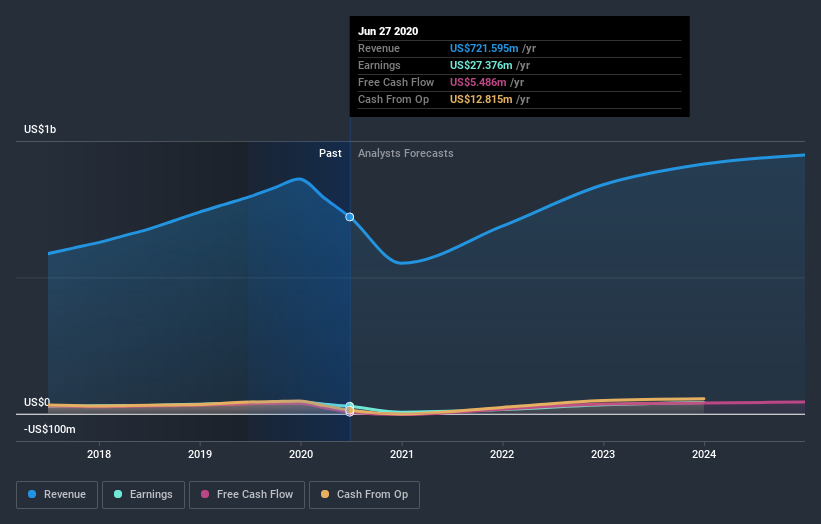Image resolution: width=821 pixels, height=524 pixels.
Task: Click the Jun 27 2020 tooltip date
Action: pos(388,31)
